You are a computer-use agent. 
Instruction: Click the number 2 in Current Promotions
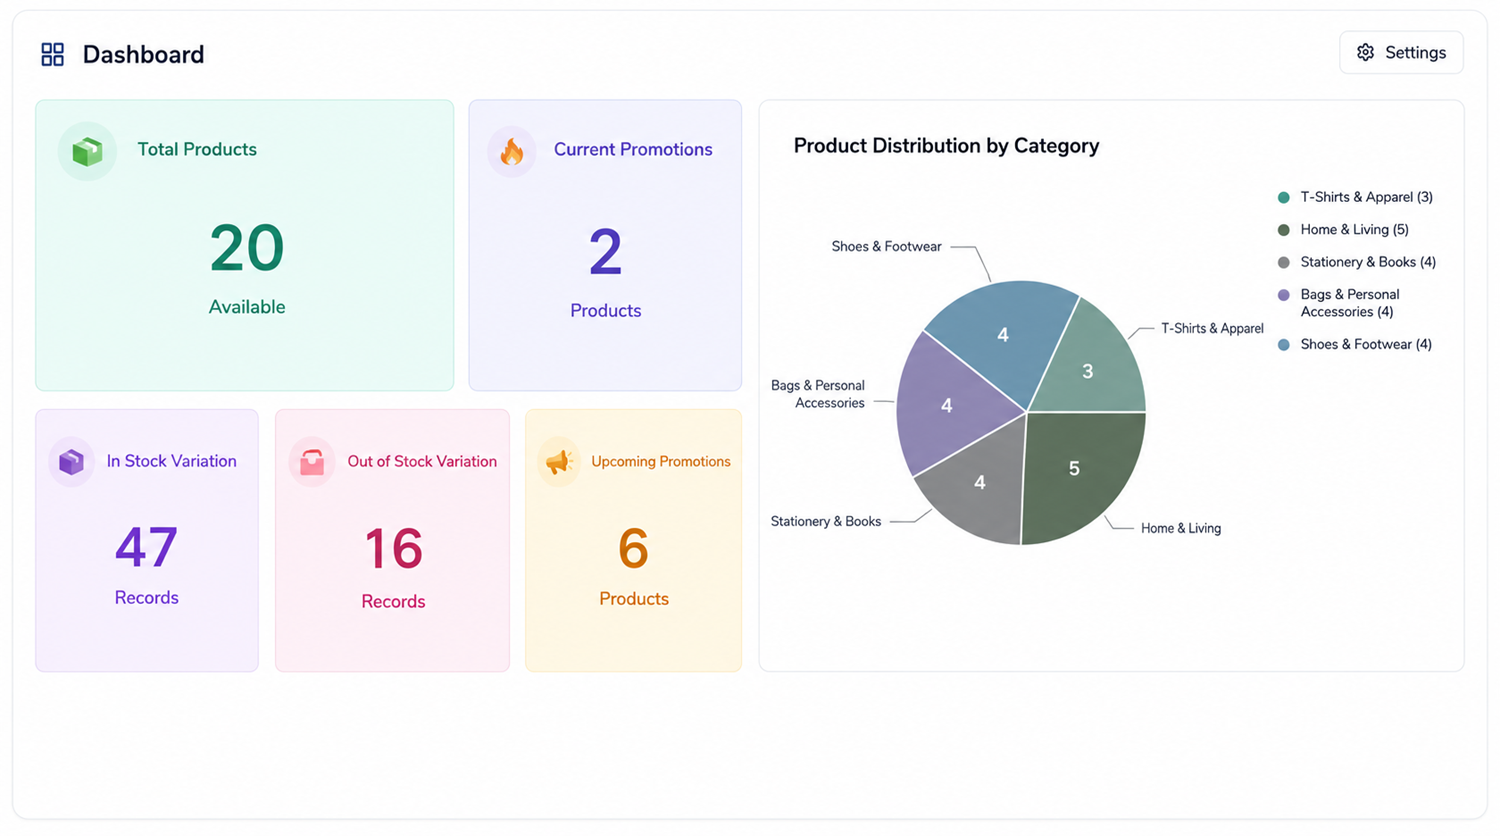[605, 252]
